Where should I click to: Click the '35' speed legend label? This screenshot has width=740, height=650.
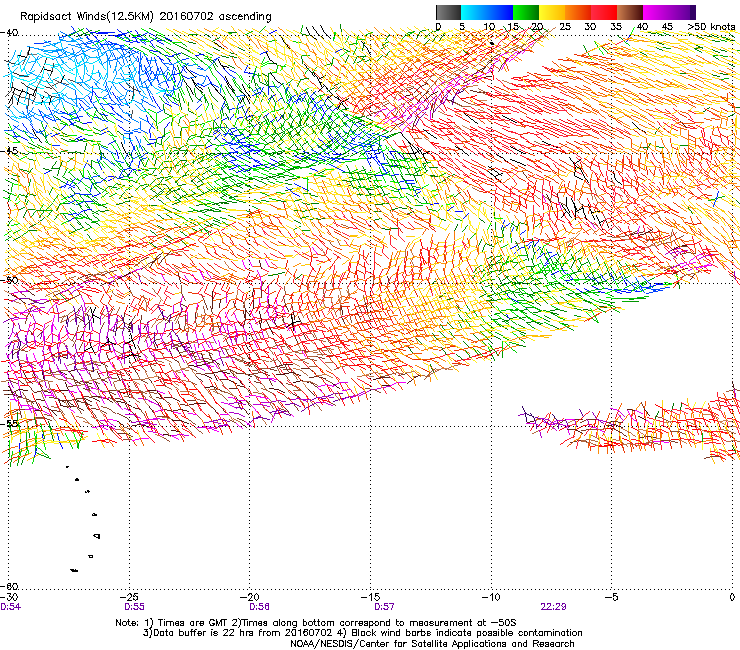[616, 27]
